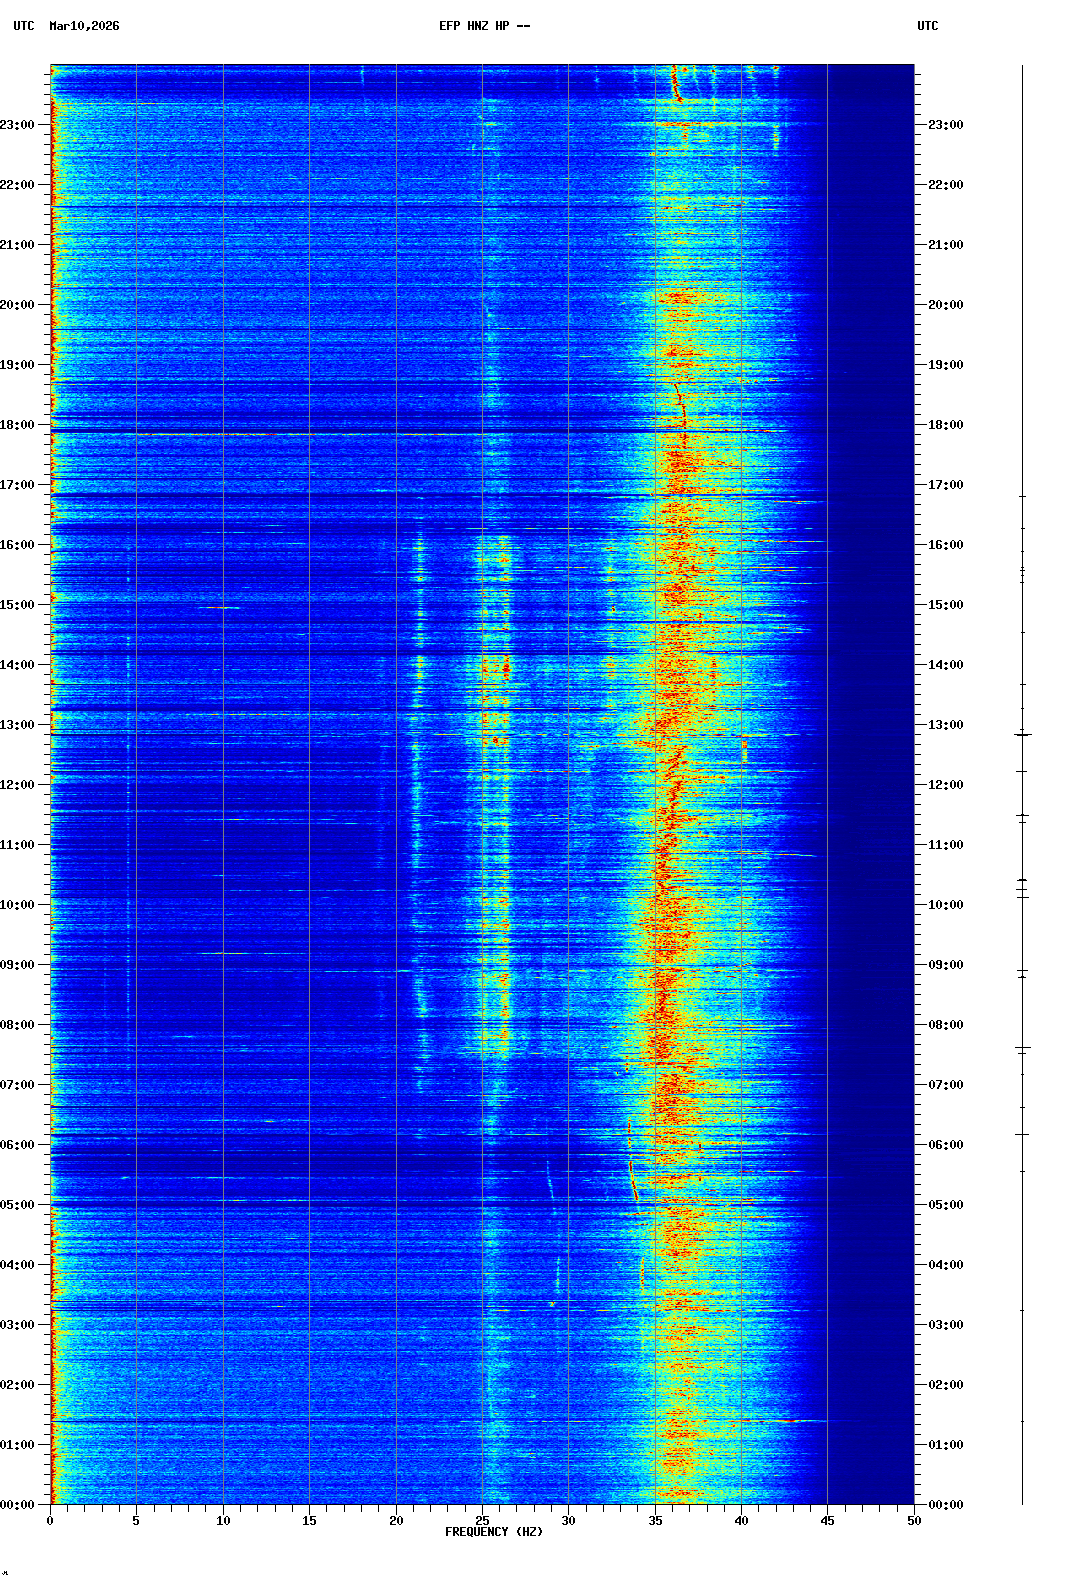The image size is (1066, 1584).
Task: Select the 06:00 marker on left time axis
Action: (x=18, y=1145)
